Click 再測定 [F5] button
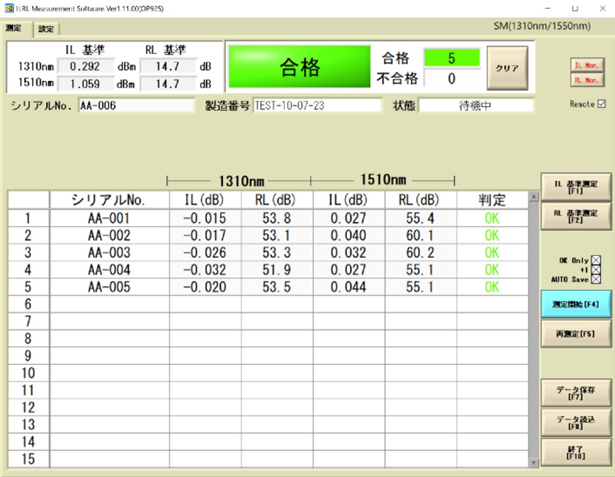The height and width of the screenshot is (477, 615). 573,332
